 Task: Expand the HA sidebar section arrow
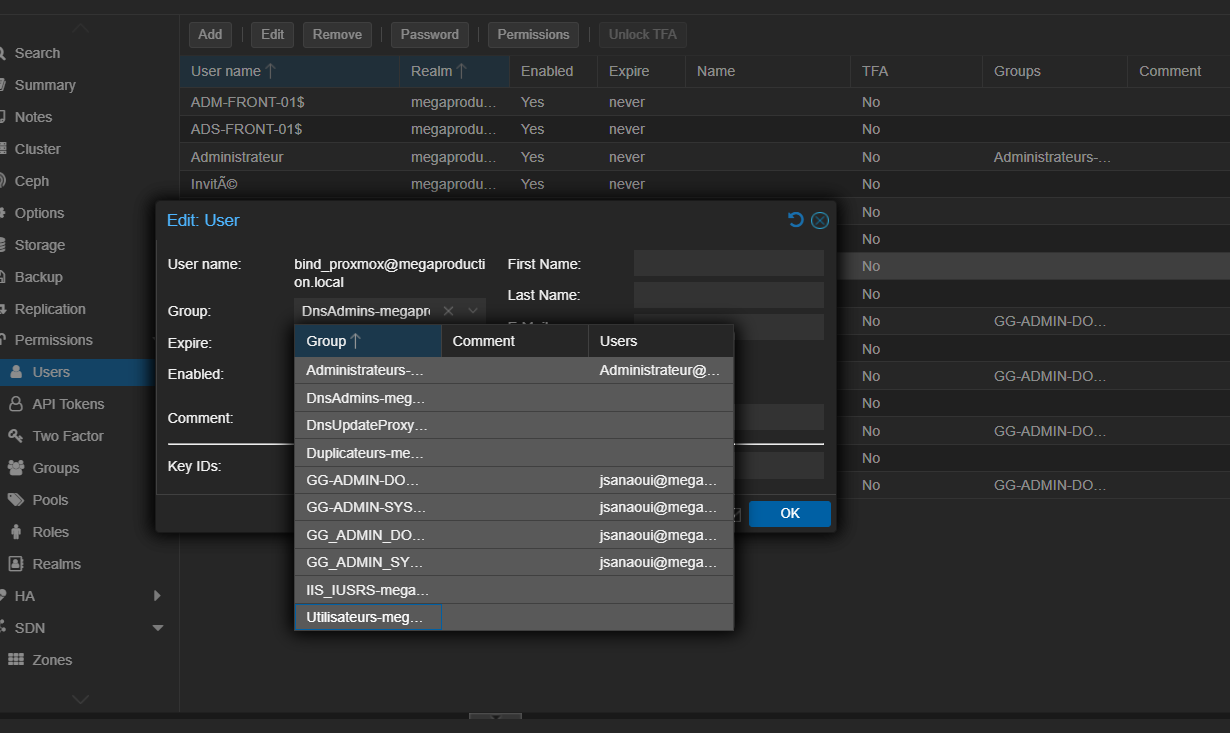click(157, 596)
